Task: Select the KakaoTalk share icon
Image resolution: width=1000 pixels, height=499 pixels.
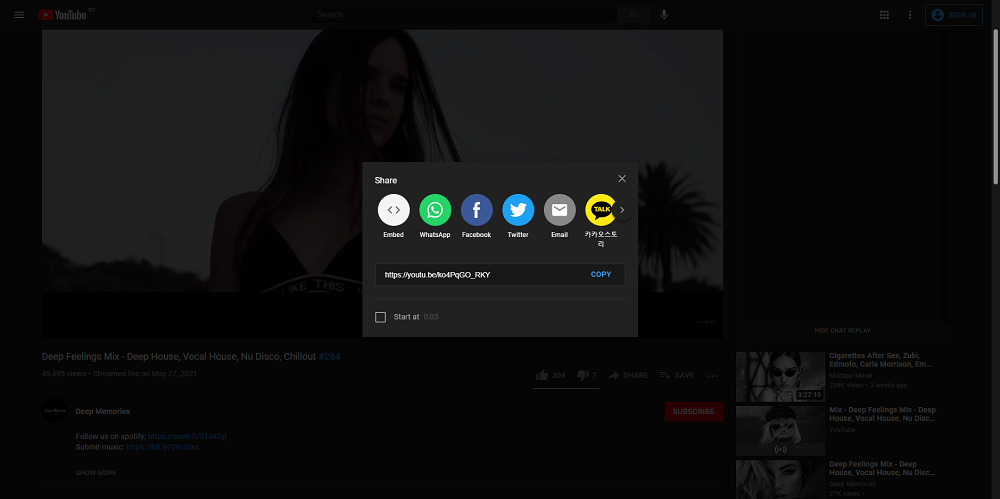Action: click(601, 210)
